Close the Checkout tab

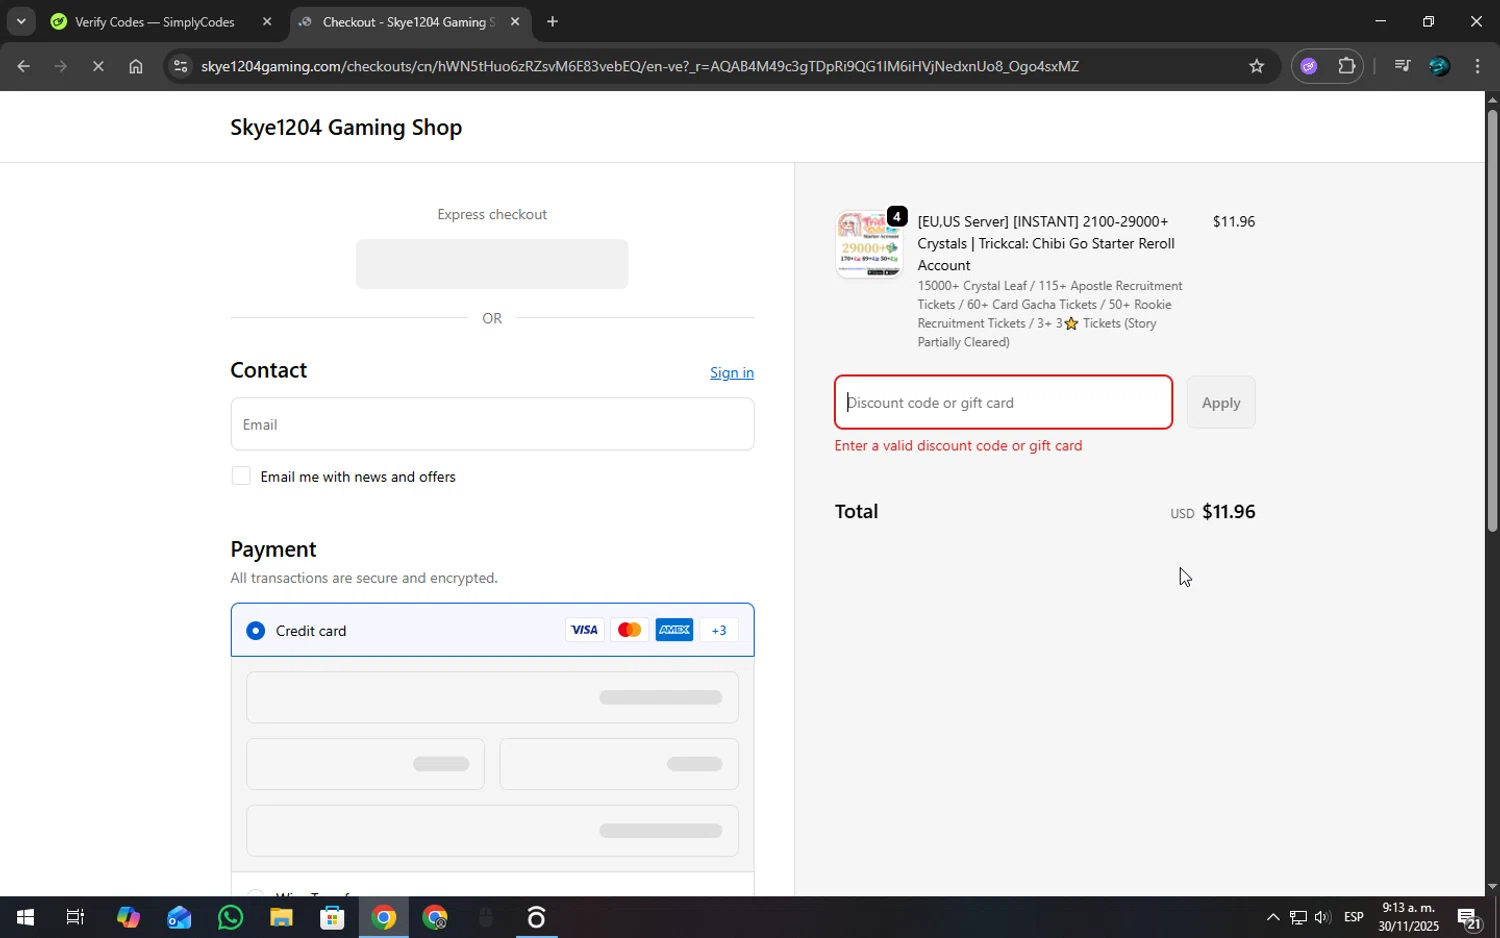(515, 22)
